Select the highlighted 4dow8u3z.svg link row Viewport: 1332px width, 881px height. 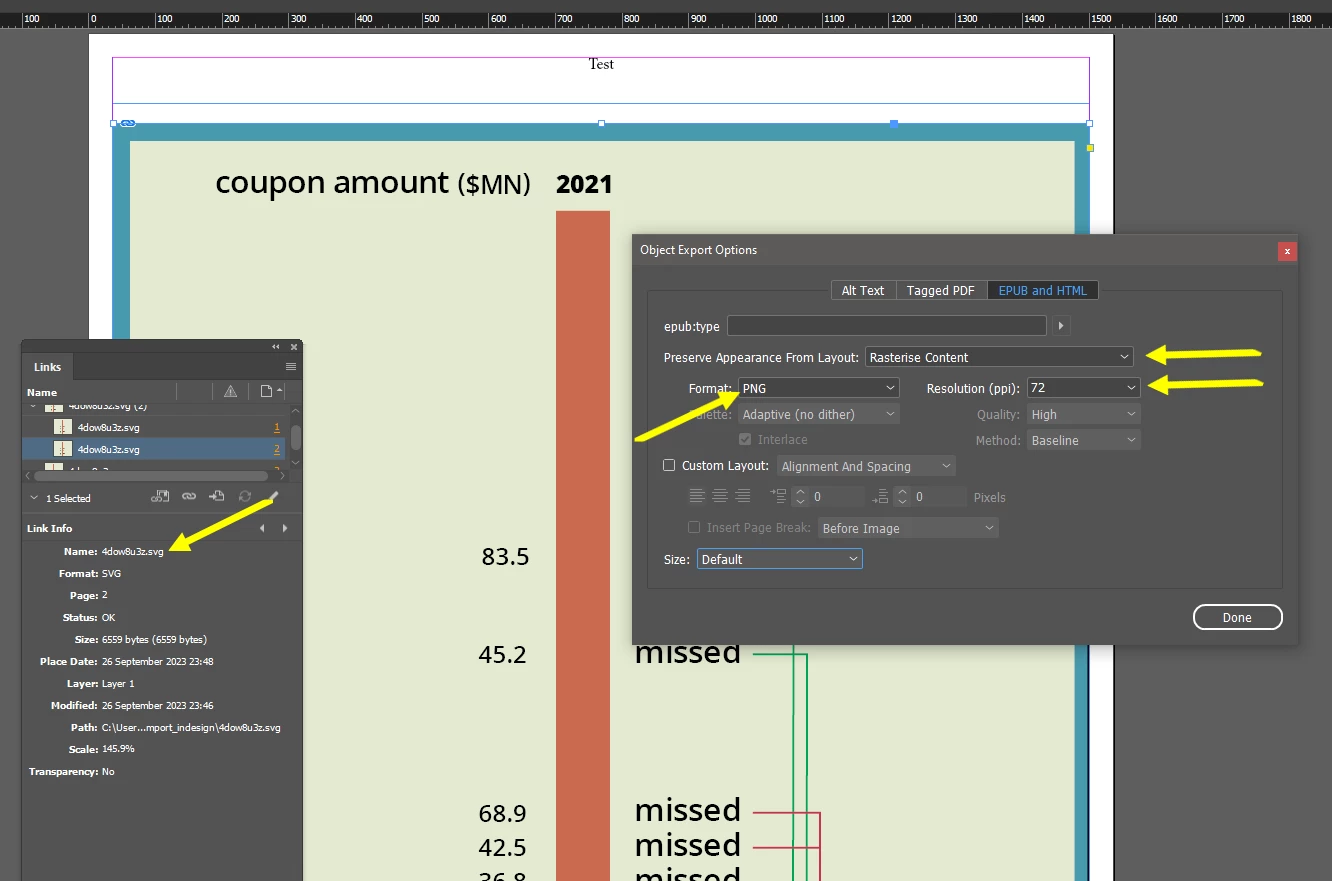pos(154,449)
